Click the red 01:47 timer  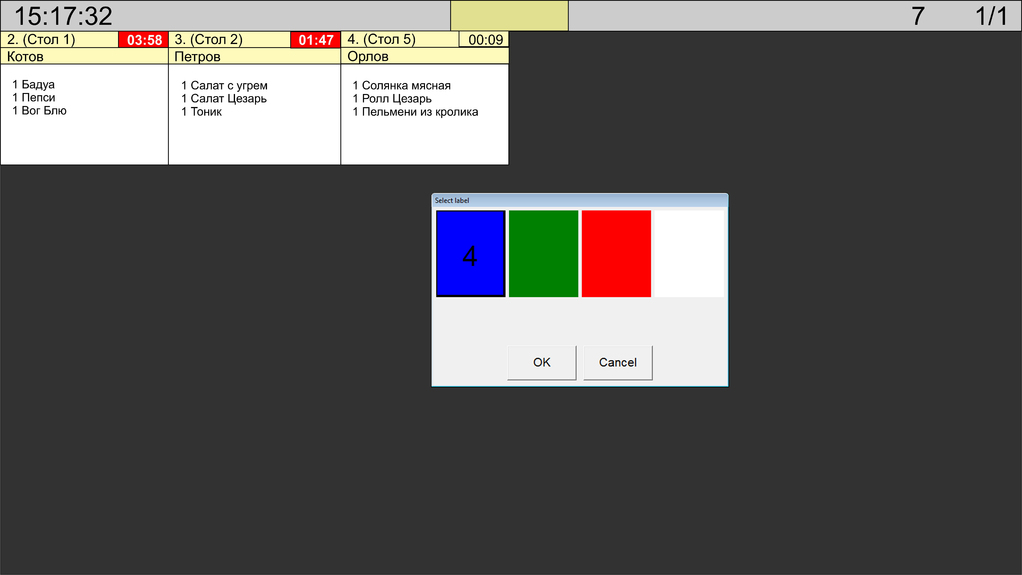click(315, 40)
